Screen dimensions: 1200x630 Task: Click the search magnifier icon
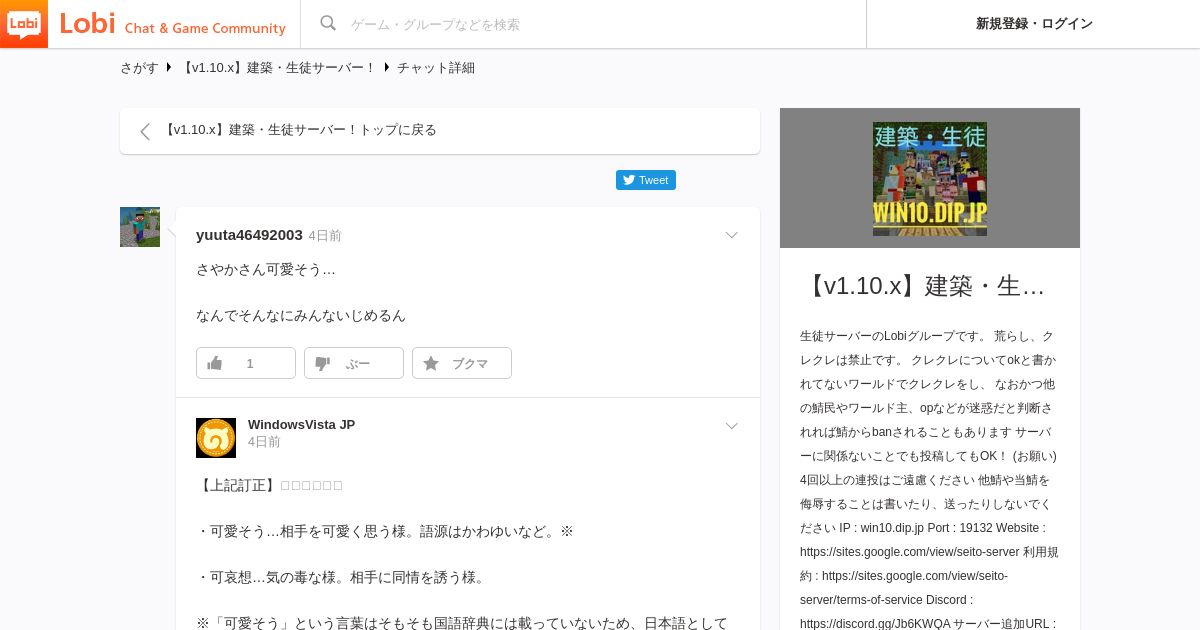point(328,24)
